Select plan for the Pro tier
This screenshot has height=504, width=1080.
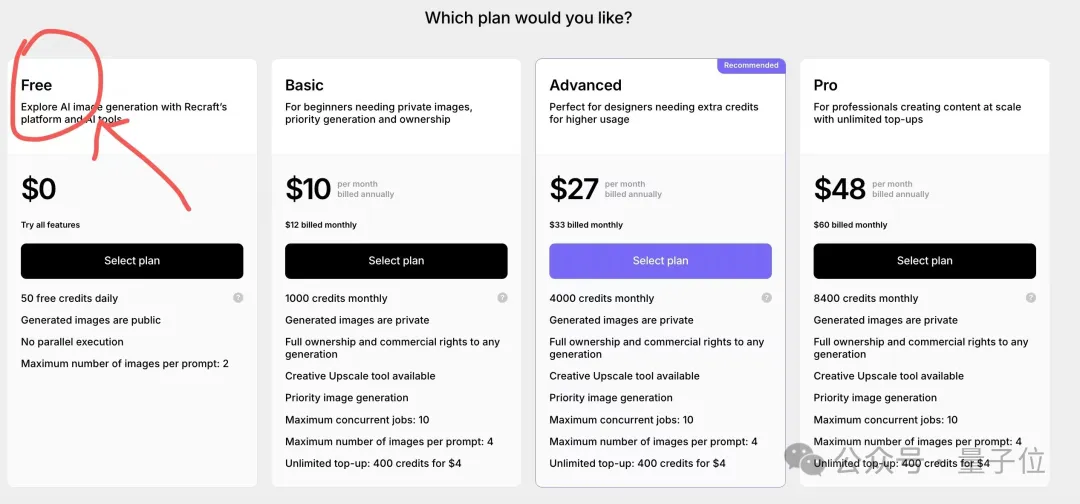924,261
